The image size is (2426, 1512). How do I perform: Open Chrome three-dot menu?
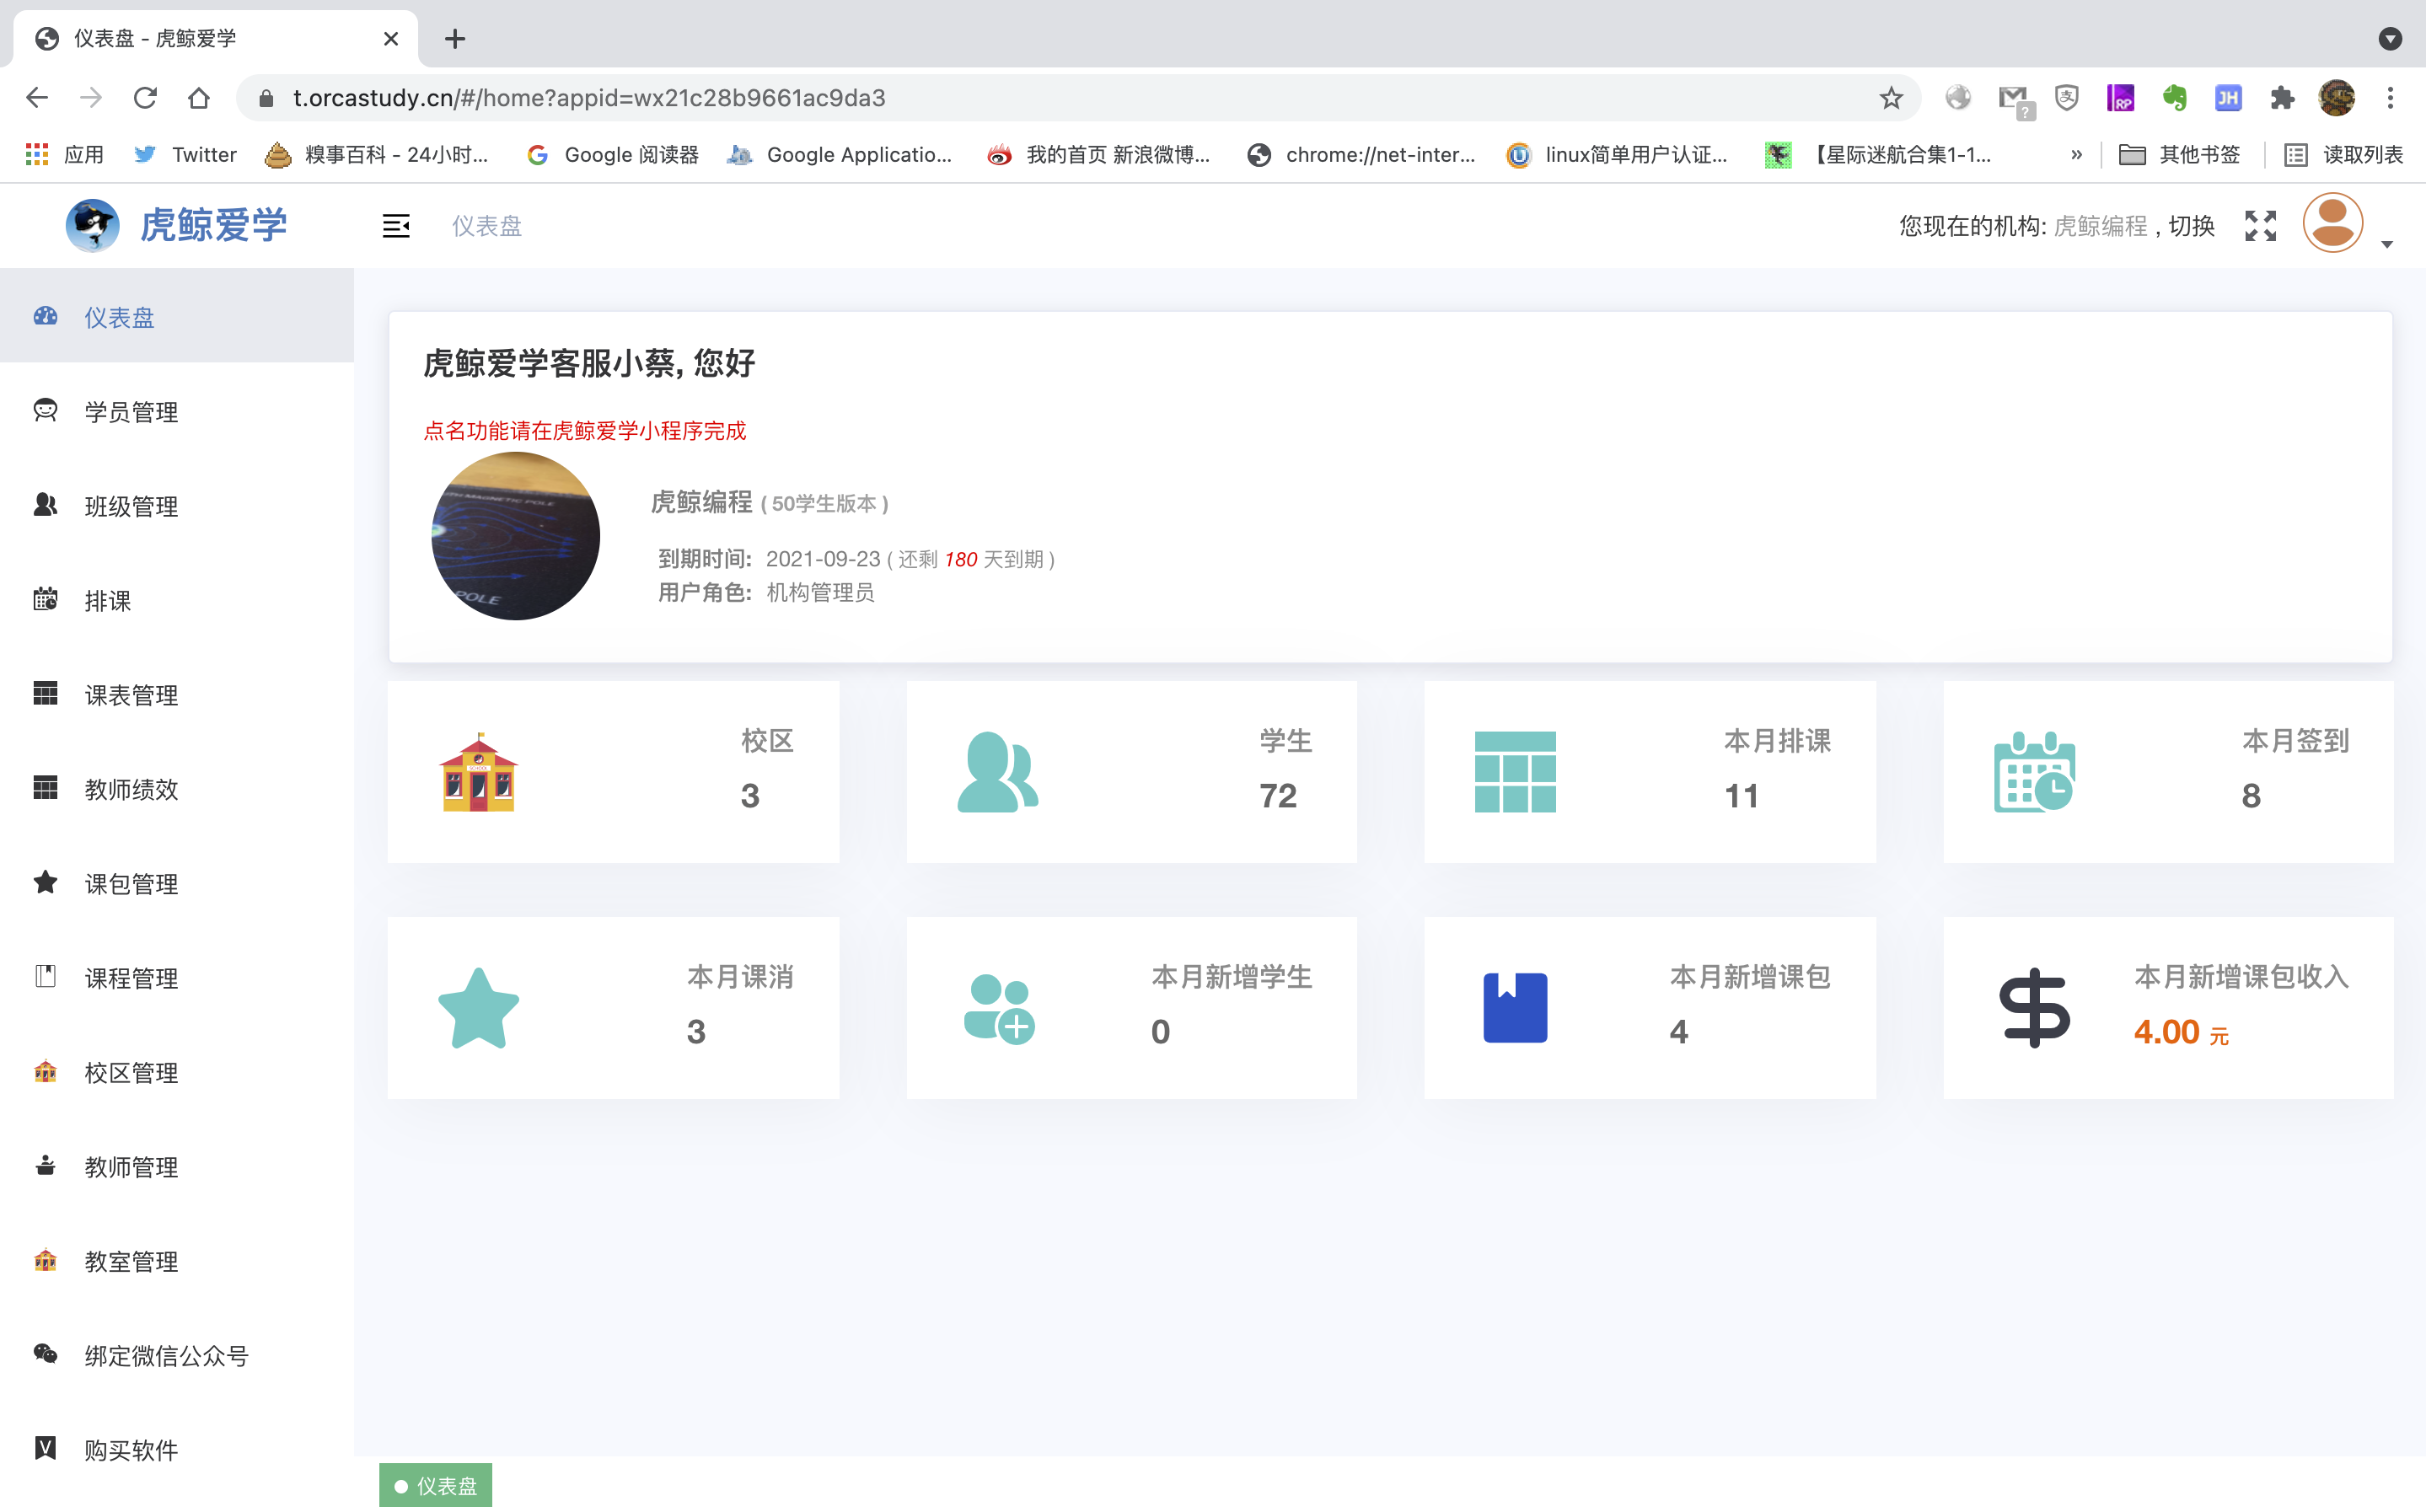pos(2390,98)
